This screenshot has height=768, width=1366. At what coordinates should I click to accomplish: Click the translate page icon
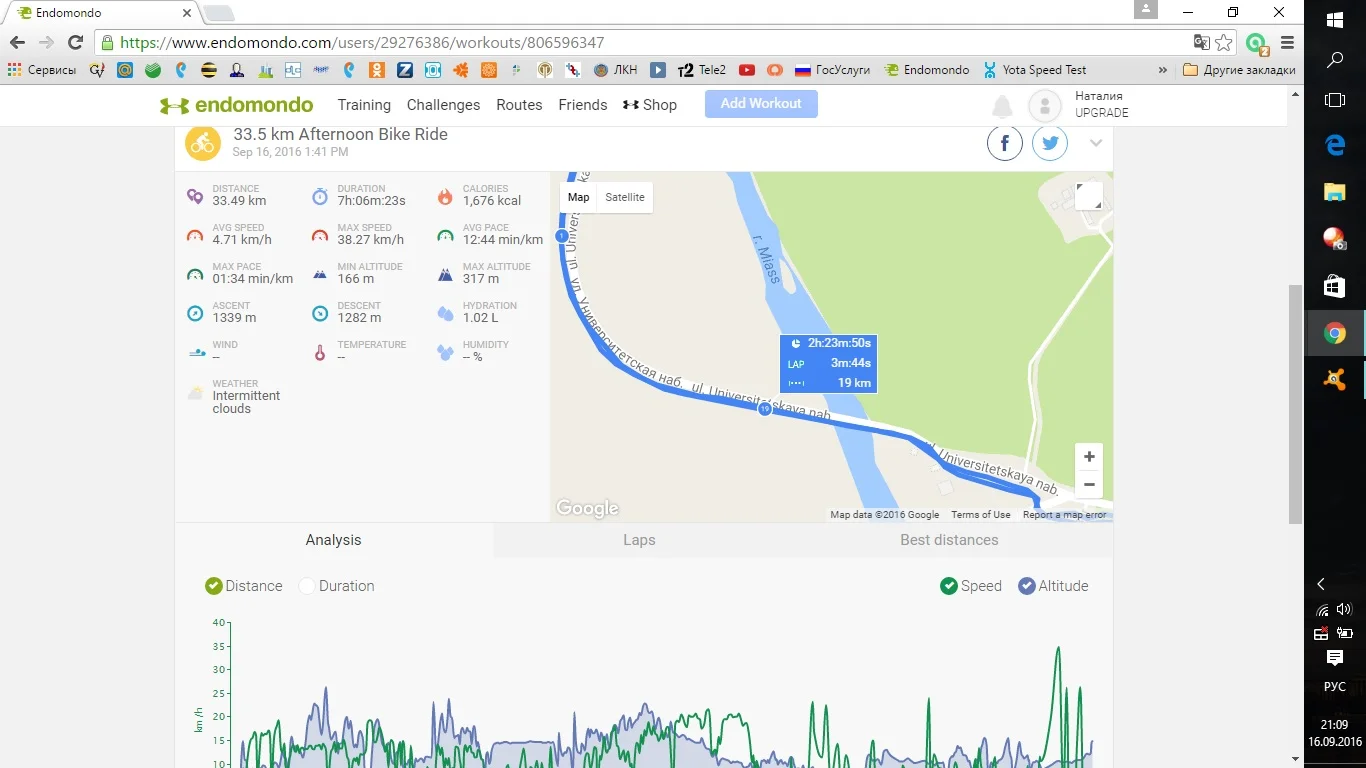coord(1201,43)
